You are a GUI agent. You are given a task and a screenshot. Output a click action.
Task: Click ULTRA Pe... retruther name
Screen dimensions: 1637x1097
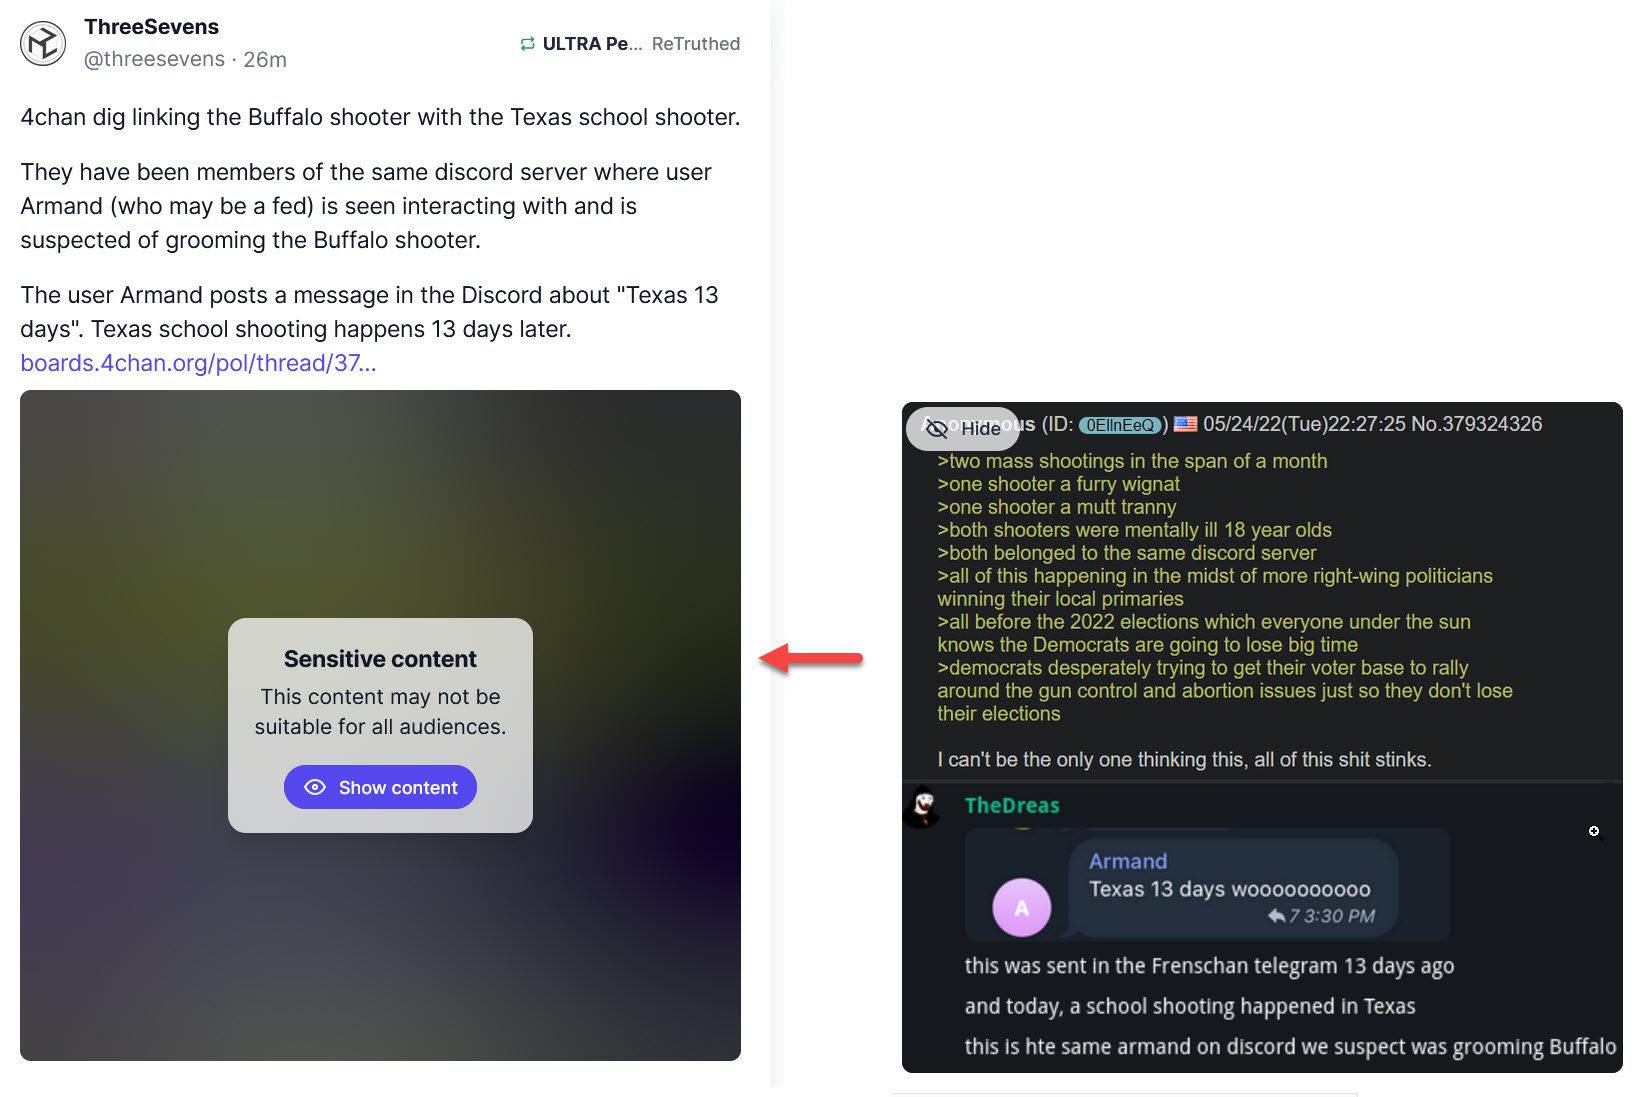point(592,44)
